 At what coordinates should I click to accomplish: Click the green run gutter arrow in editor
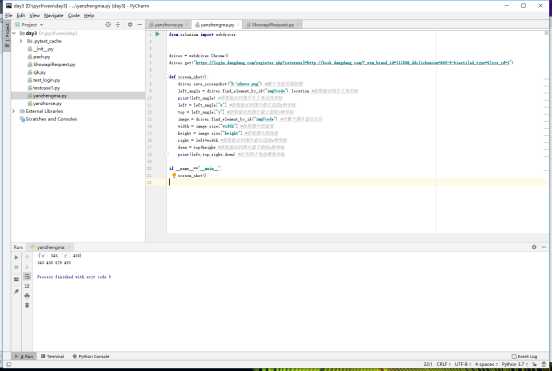tap(158, 34)
